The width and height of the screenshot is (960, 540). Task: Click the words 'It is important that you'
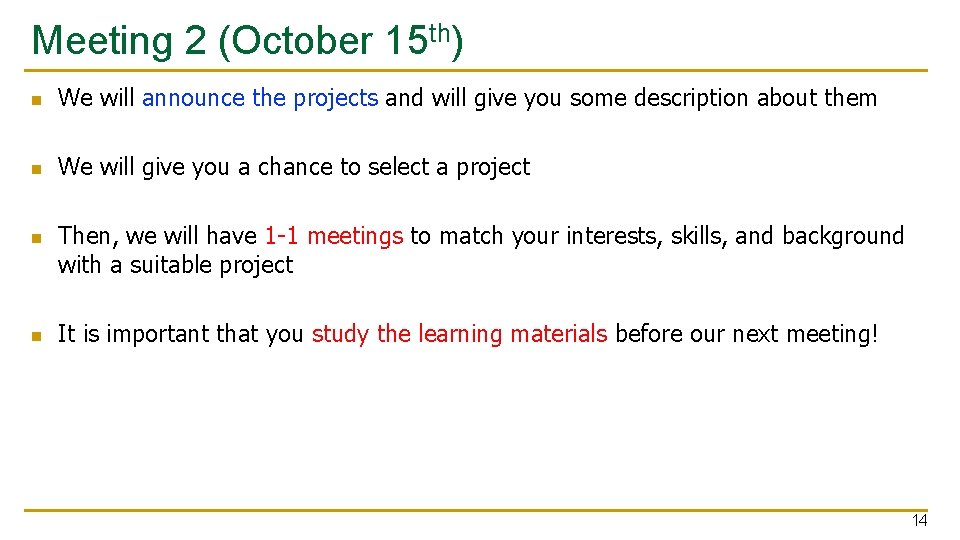(x=180, y=334)
